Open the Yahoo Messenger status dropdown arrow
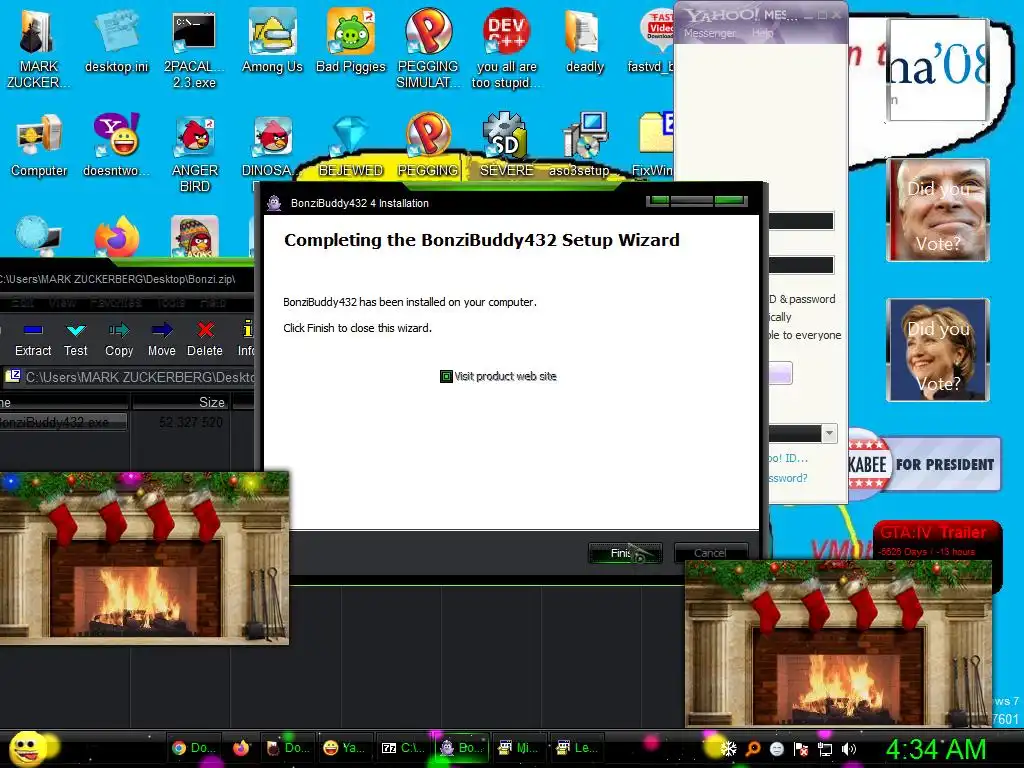1024x768 pixels. coord(829,433)
